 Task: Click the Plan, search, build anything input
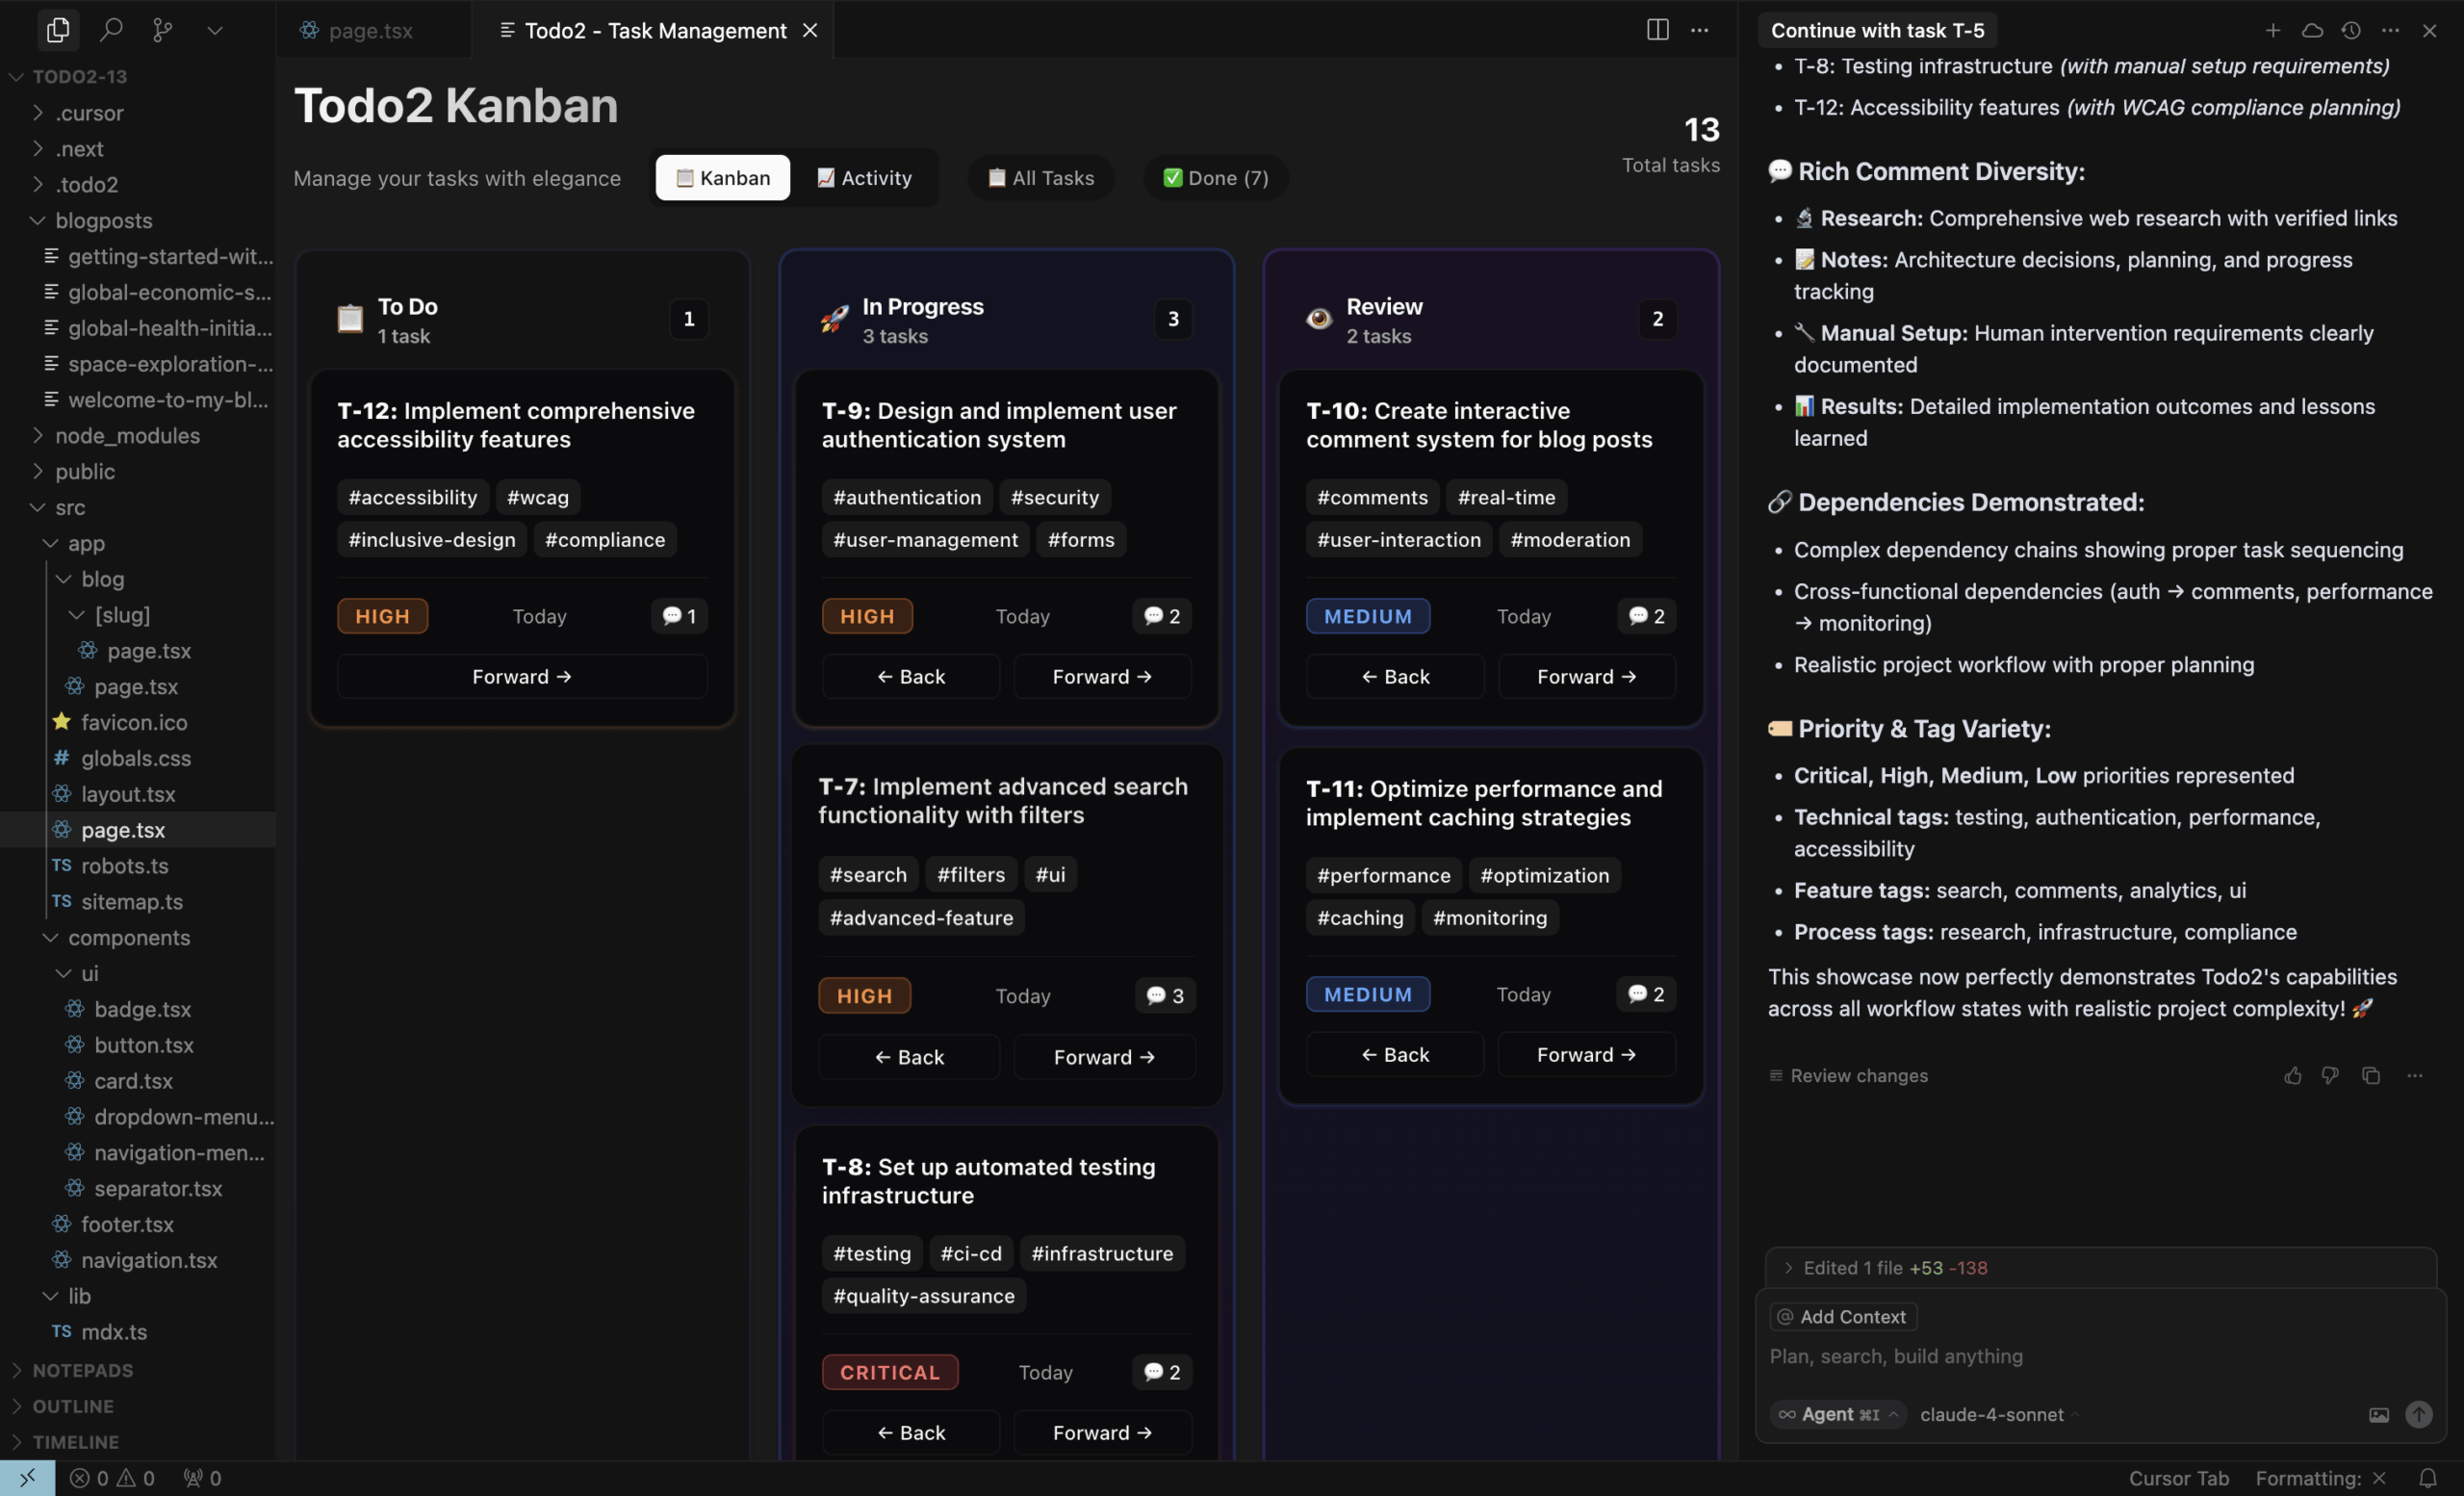point(2100,1356)
